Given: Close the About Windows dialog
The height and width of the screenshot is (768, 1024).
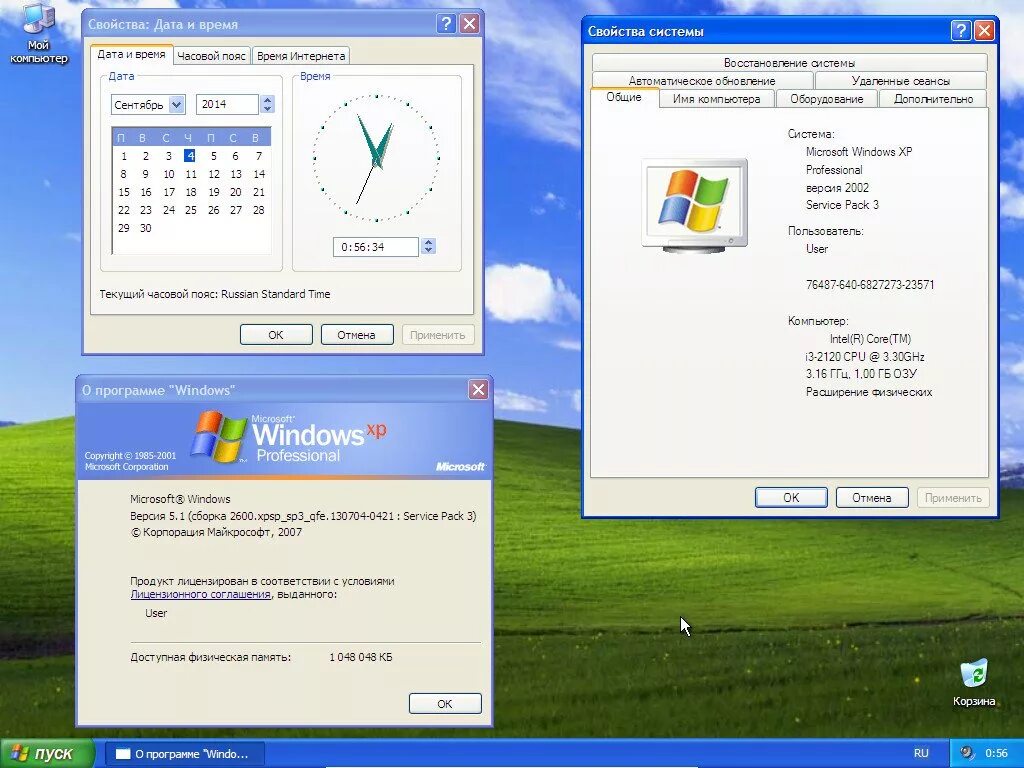Looking at the screenshot, I should coord(478,390).
